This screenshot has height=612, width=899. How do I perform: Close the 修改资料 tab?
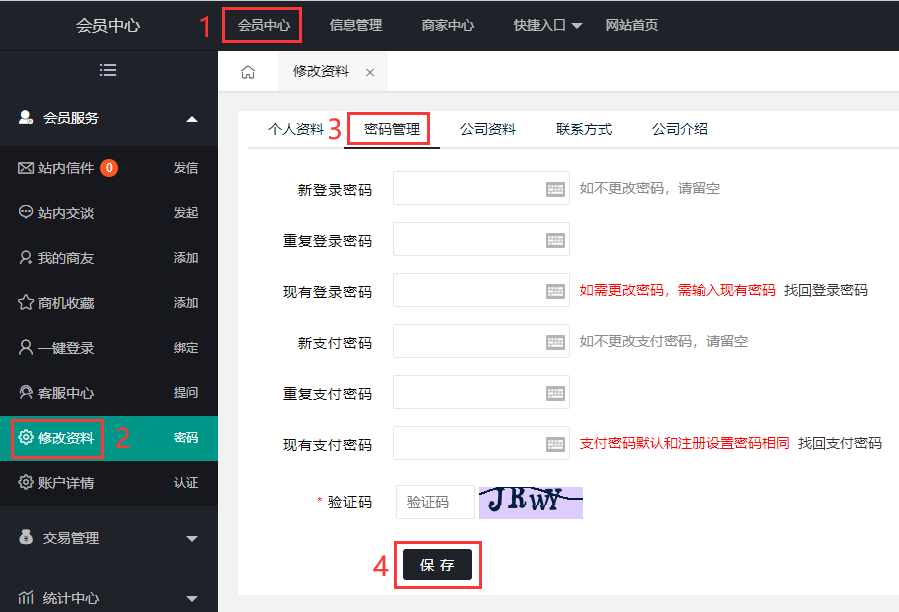pyautogui.click(x=370, y=72)
